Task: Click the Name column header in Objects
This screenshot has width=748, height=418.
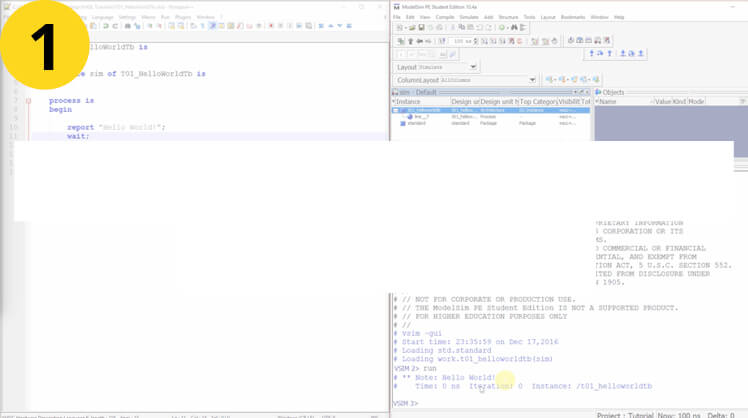Action: click(x=623, y=102)
